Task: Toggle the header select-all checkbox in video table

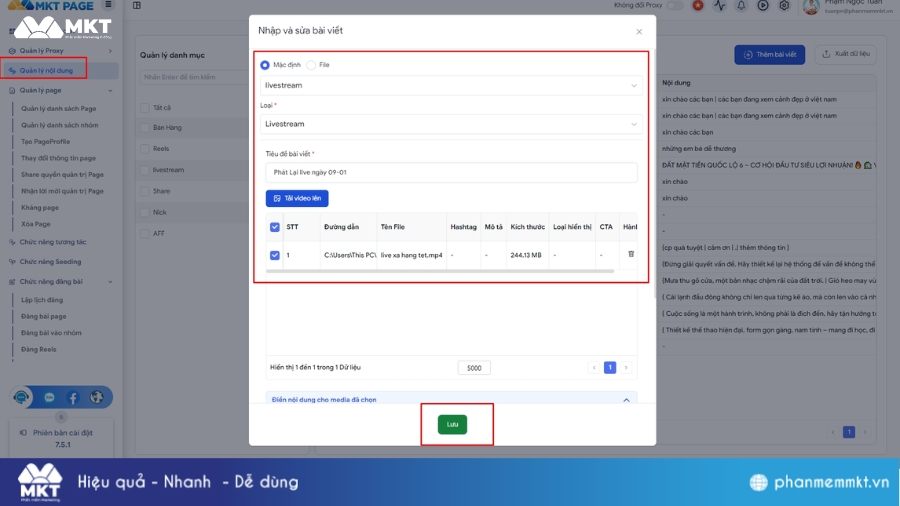Action: point(275,227)
